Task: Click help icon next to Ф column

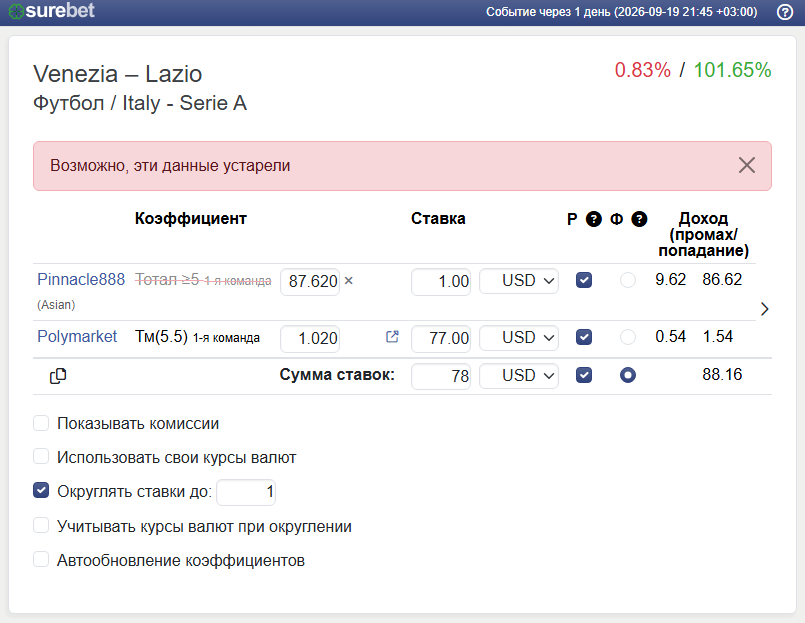Action: pos(639,219)
